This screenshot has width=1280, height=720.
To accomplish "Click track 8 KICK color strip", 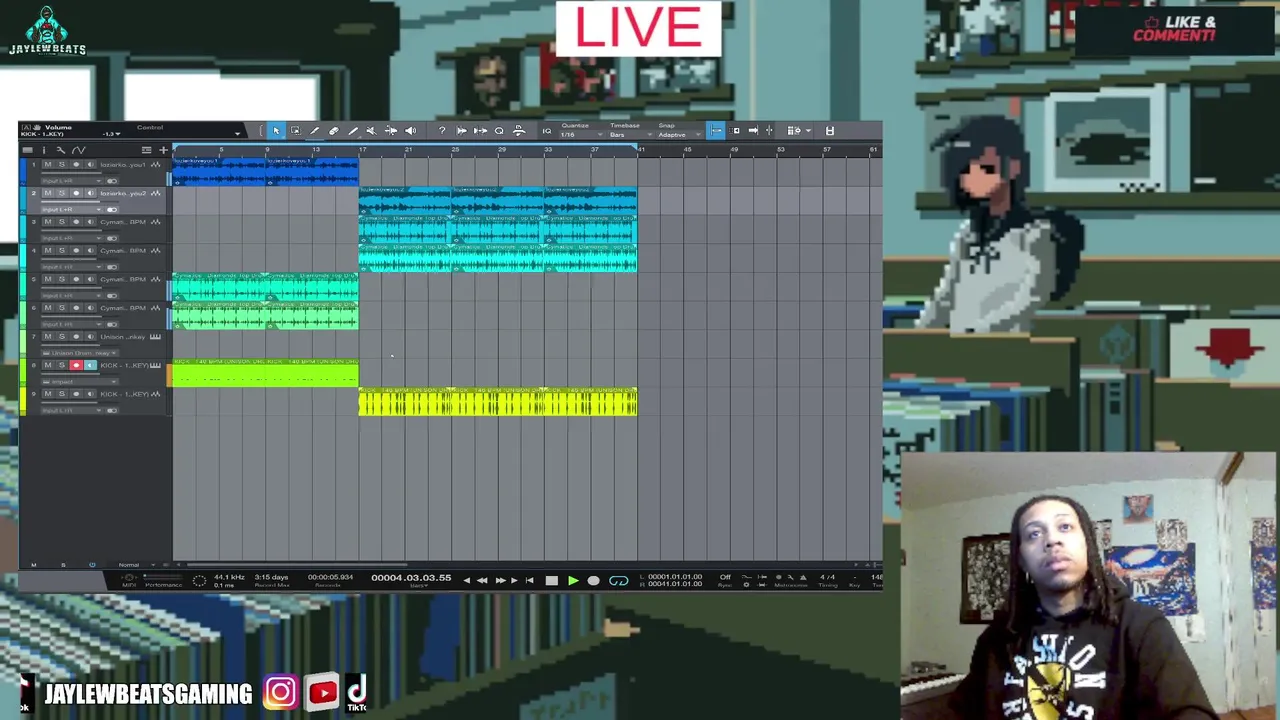I will point(24,373).
